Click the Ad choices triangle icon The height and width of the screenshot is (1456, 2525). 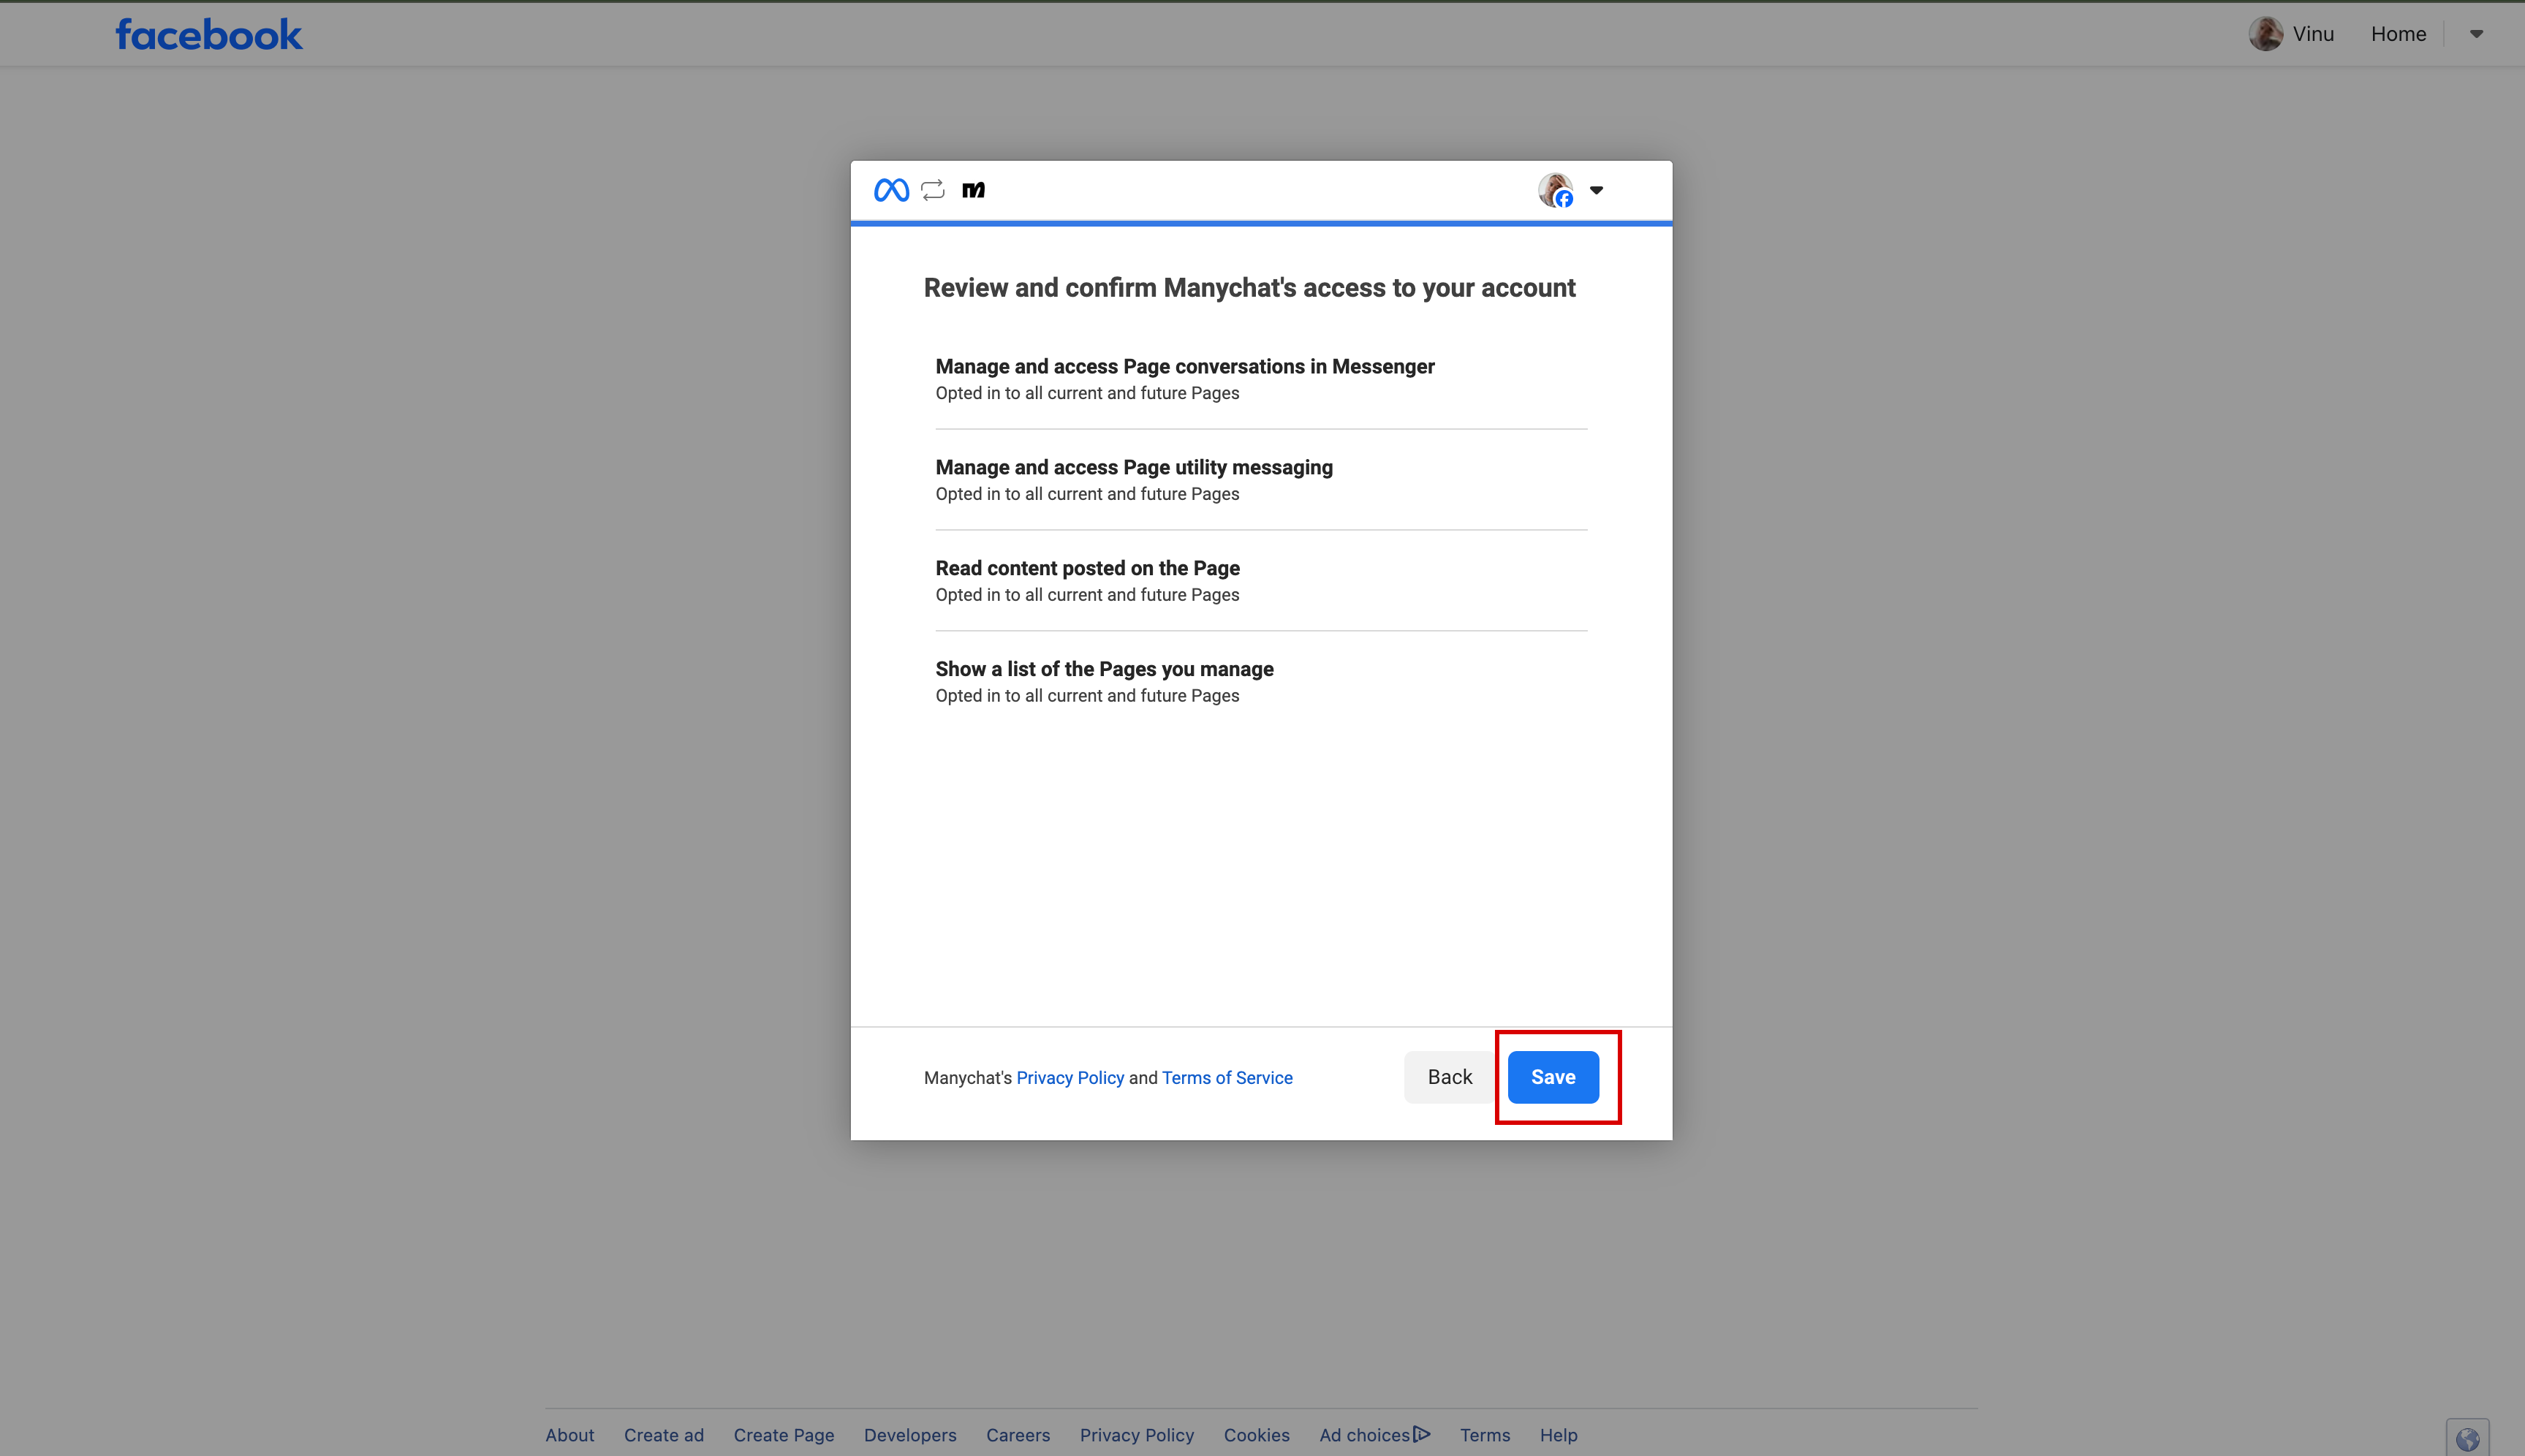coord(1422,1433)
